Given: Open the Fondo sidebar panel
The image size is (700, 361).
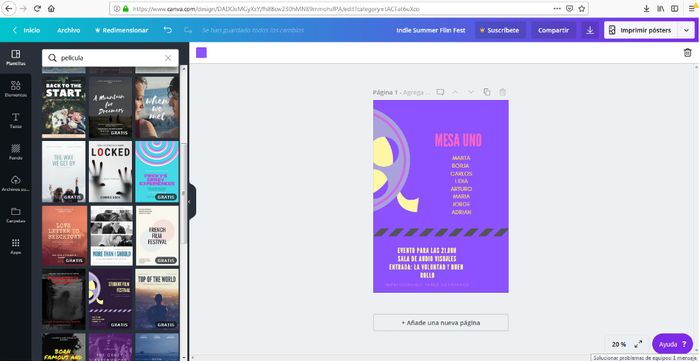Looking at the screenshot, I should pos(16,152).
